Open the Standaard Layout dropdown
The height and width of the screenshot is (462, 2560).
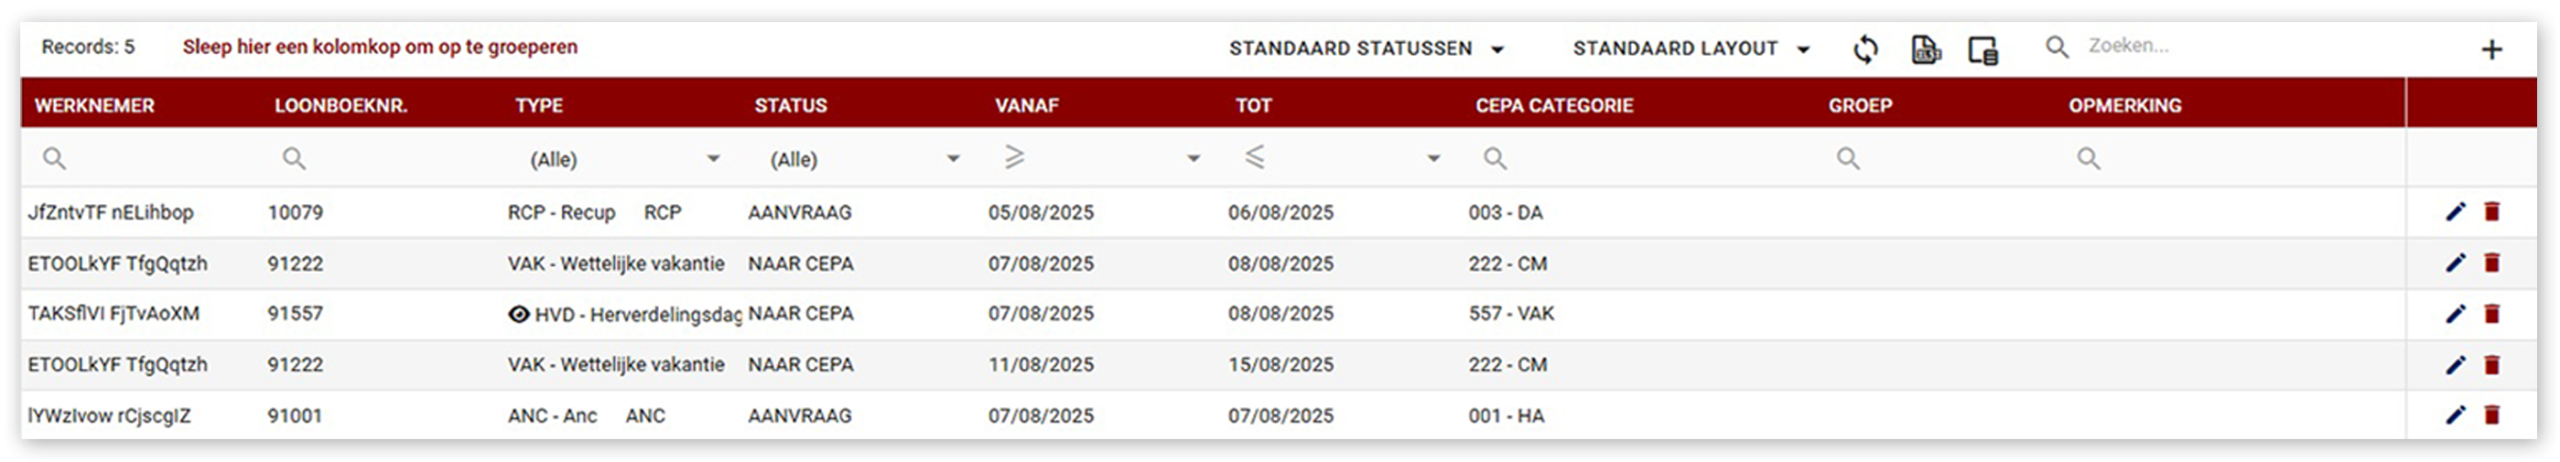pyautogui.click(x=1691, y=49)
